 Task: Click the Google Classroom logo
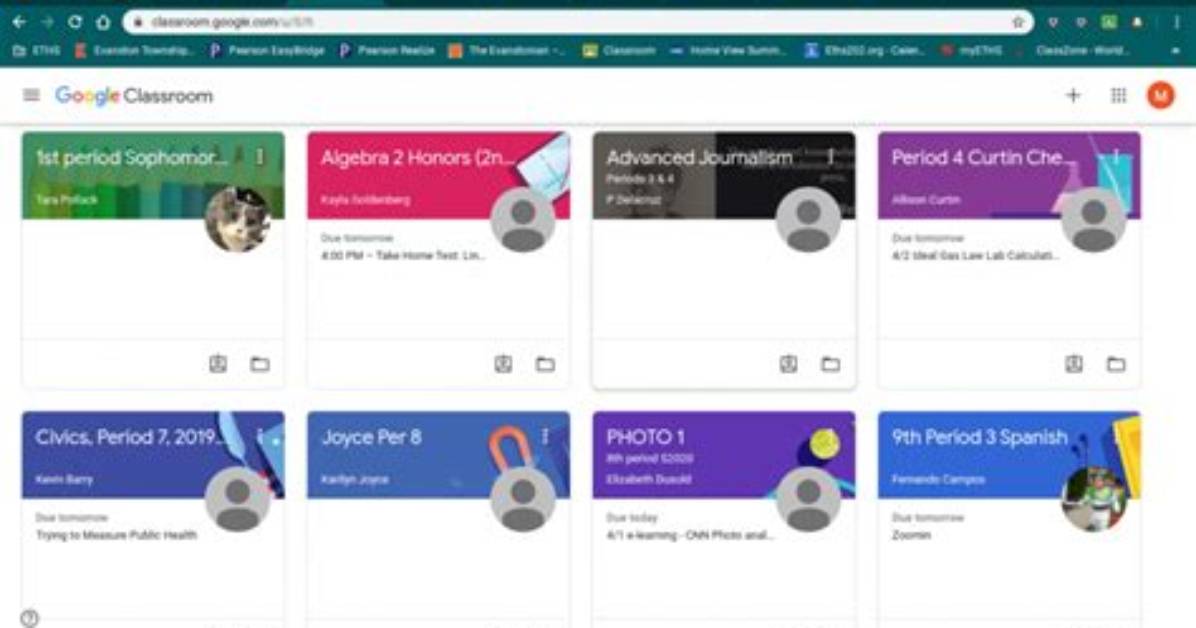(x=134, y=95)
